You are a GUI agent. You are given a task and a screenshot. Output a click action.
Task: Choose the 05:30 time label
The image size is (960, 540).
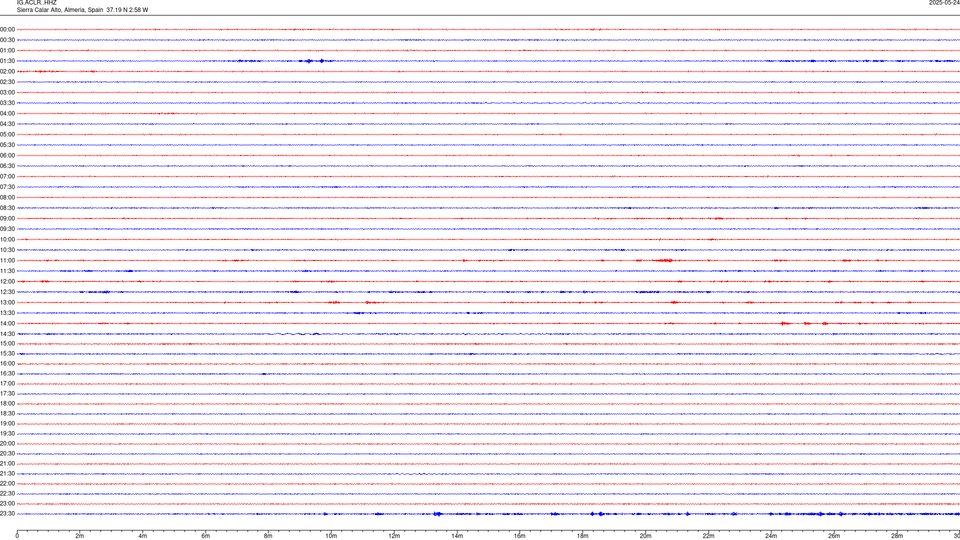7,145
